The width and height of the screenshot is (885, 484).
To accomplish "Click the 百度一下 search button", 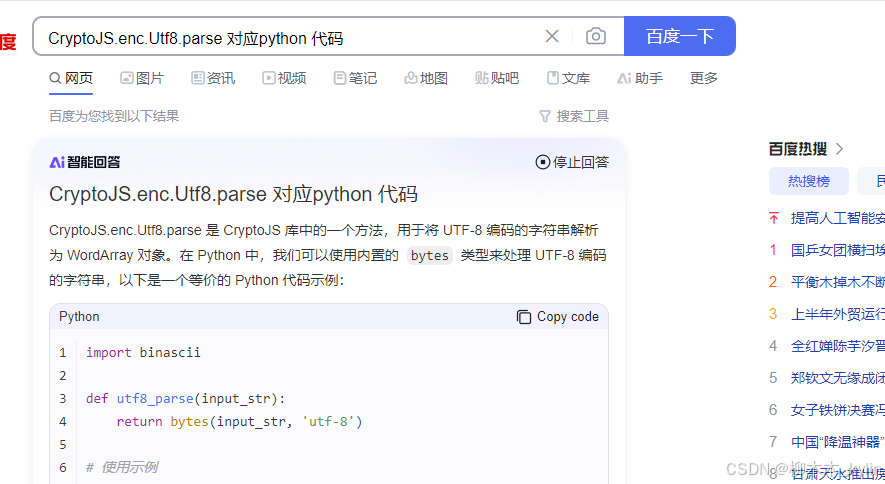I will coord(680,36).
